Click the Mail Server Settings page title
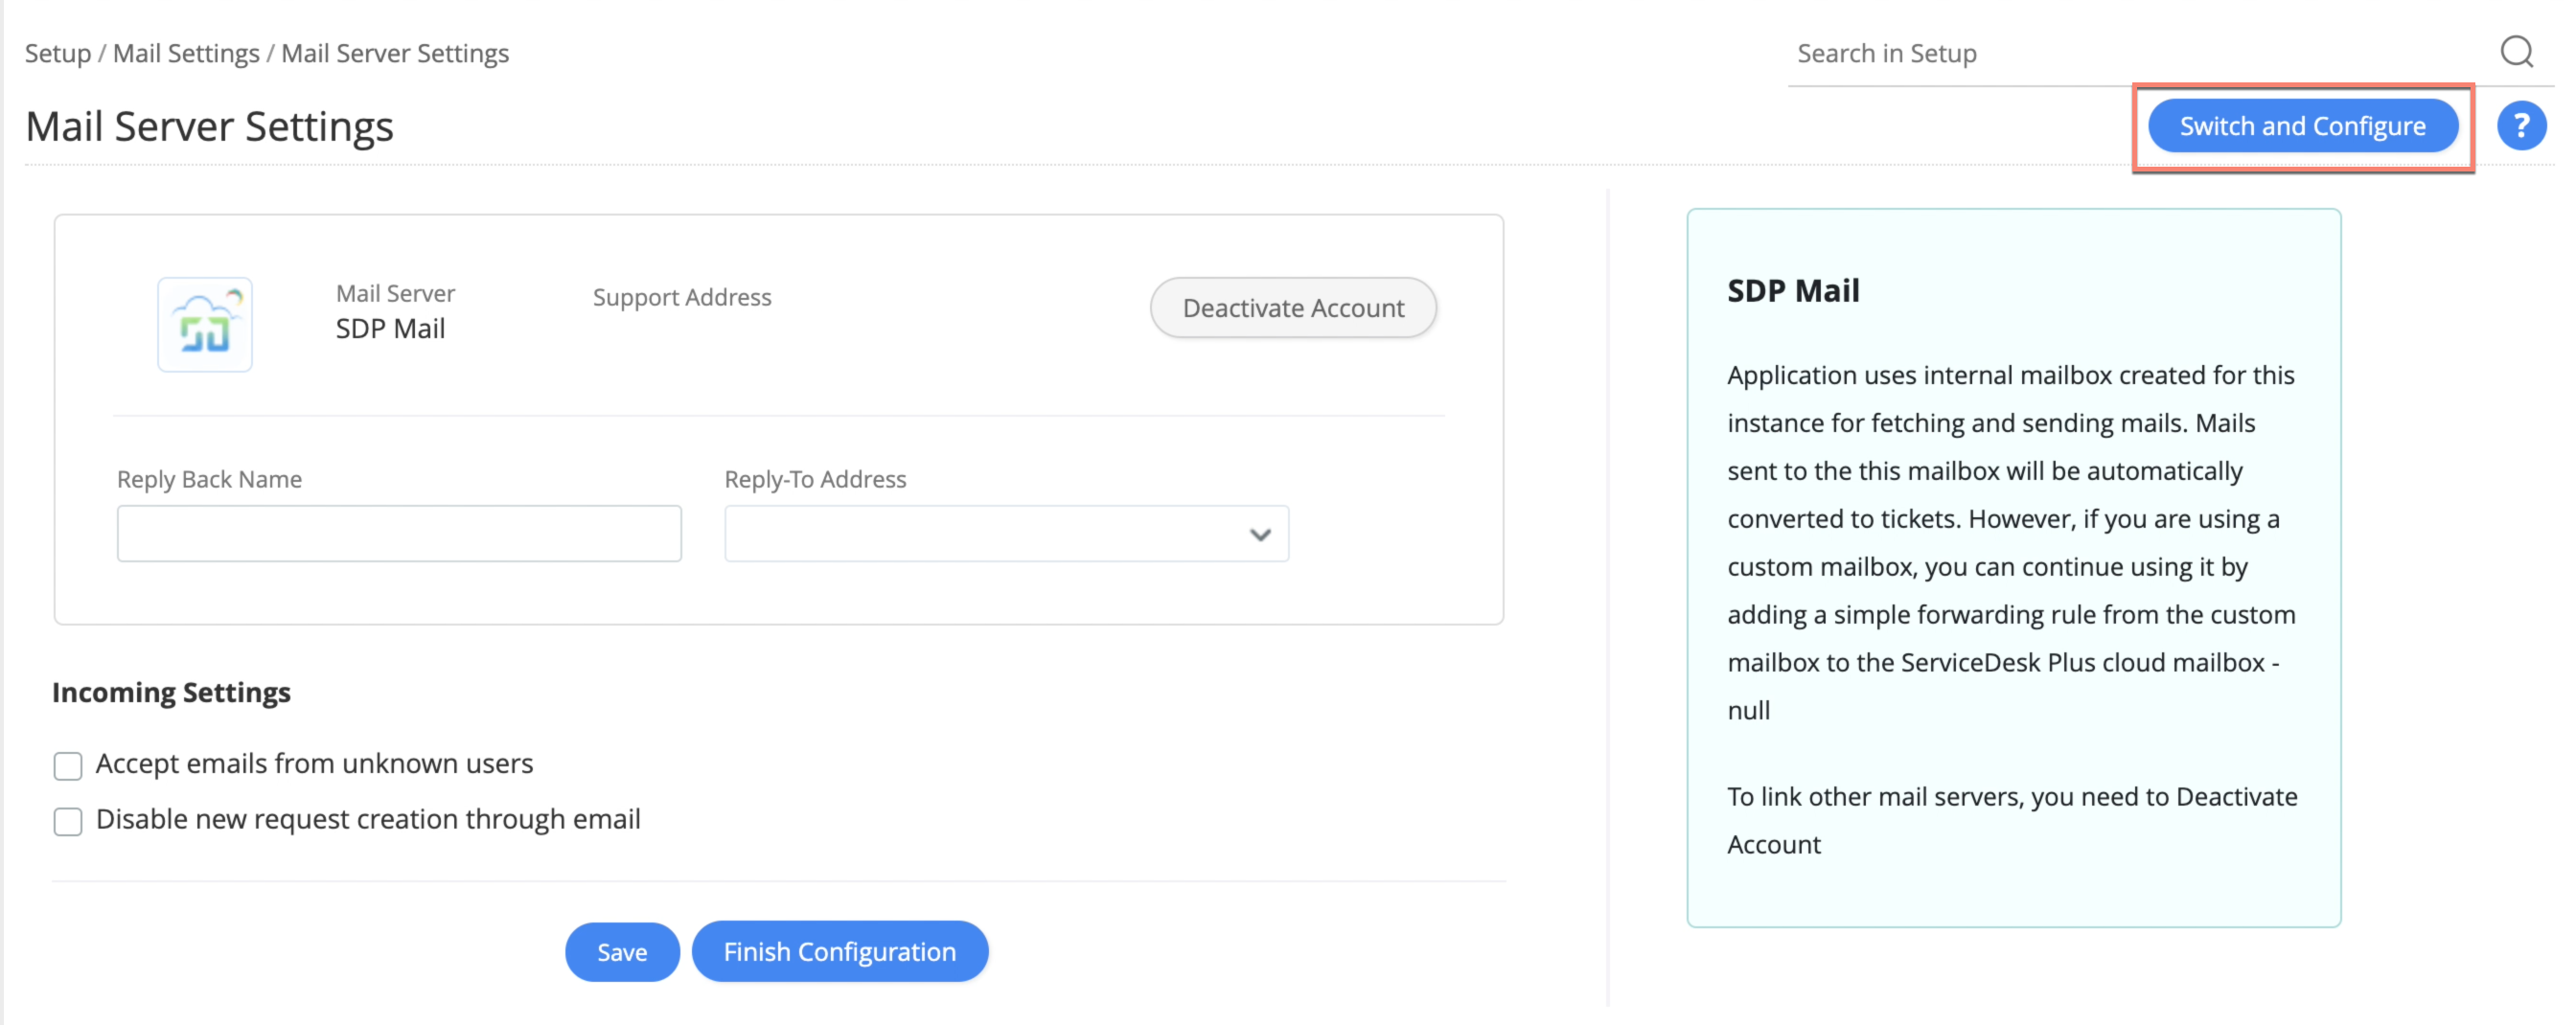 tap(209, 127)
